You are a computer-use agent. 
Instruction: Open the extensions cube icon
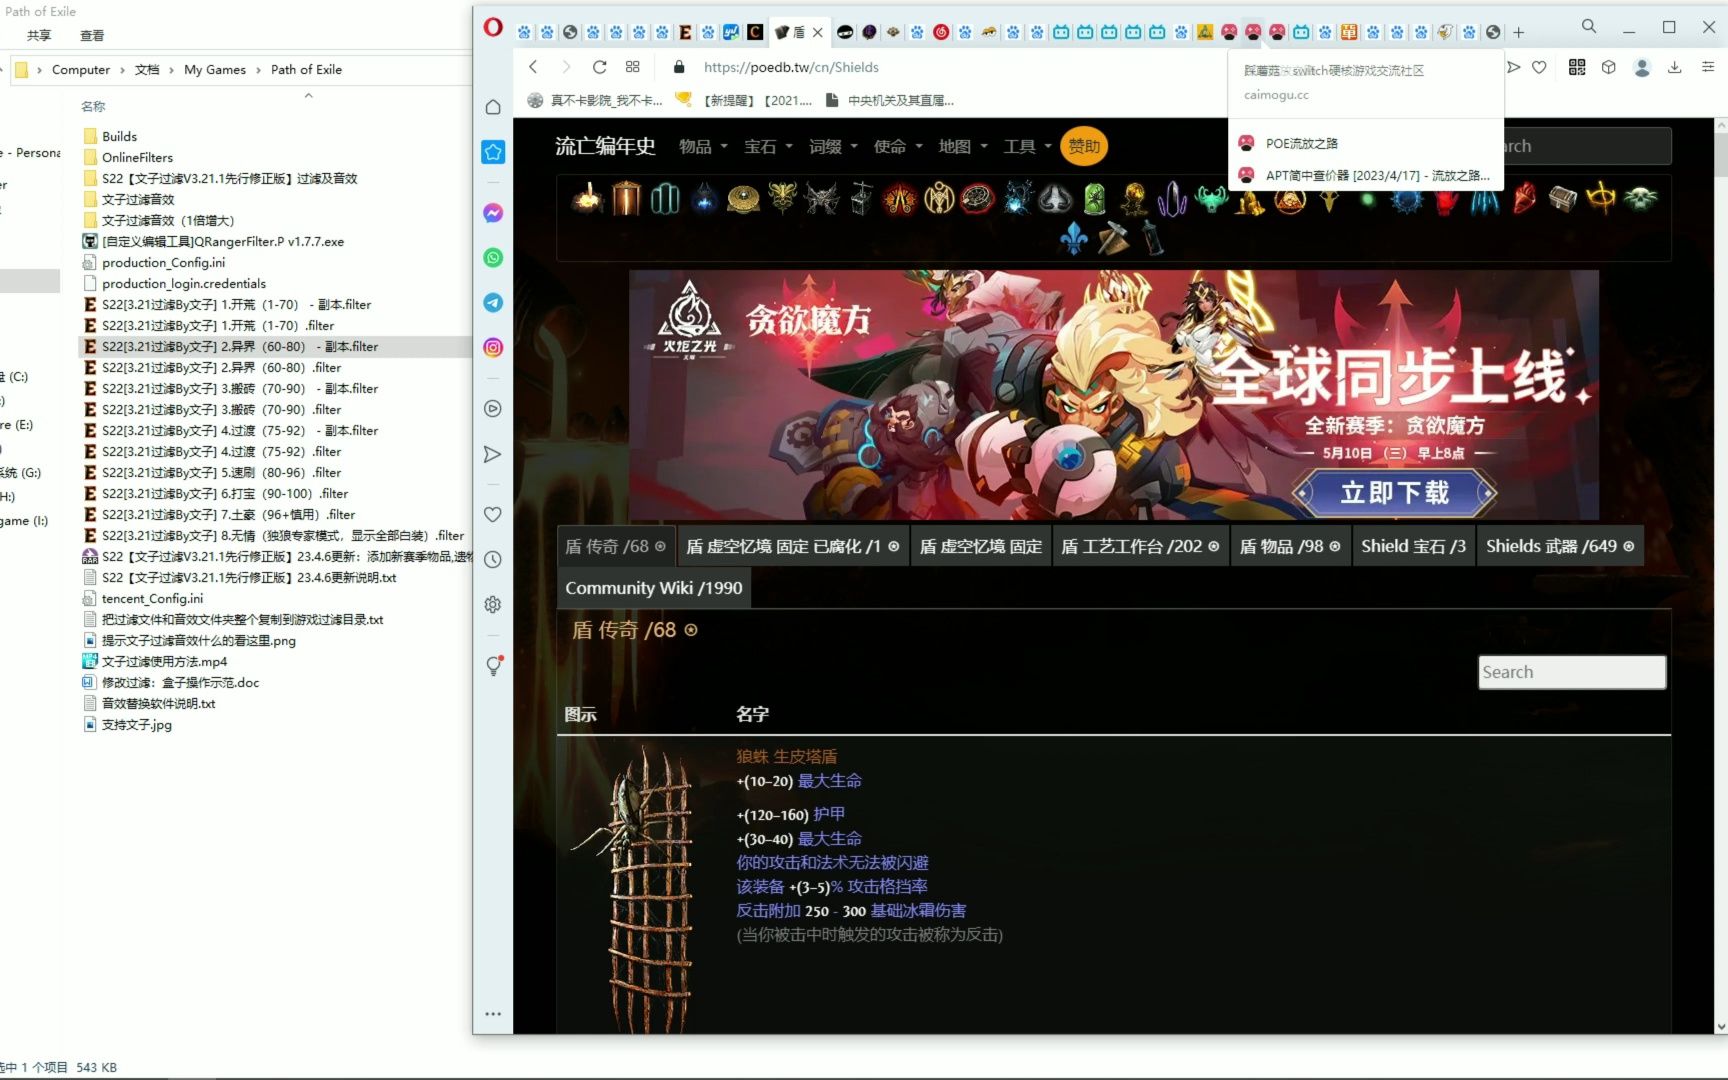click(x=1608, y=67)
